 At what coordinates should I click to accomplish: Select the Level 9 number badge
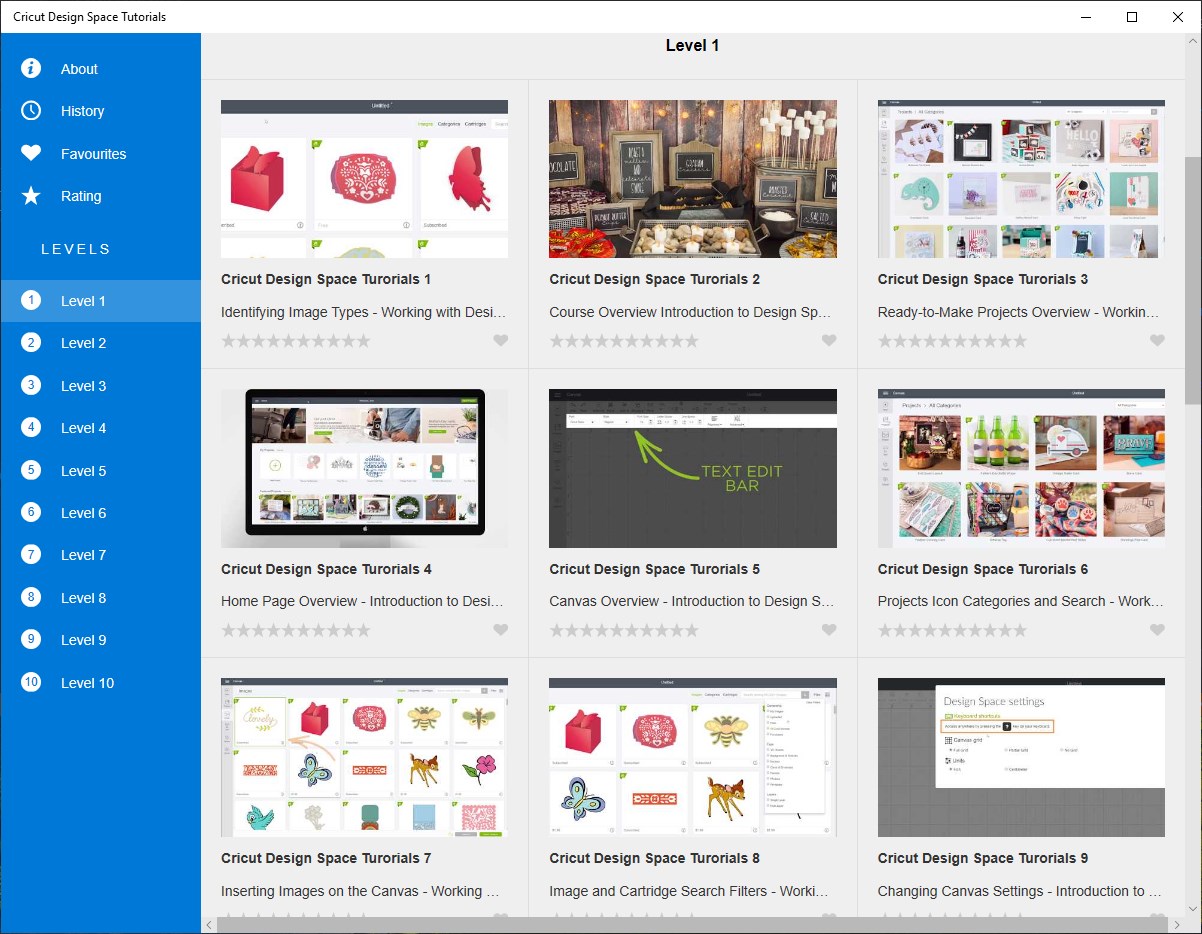[31, 639]
